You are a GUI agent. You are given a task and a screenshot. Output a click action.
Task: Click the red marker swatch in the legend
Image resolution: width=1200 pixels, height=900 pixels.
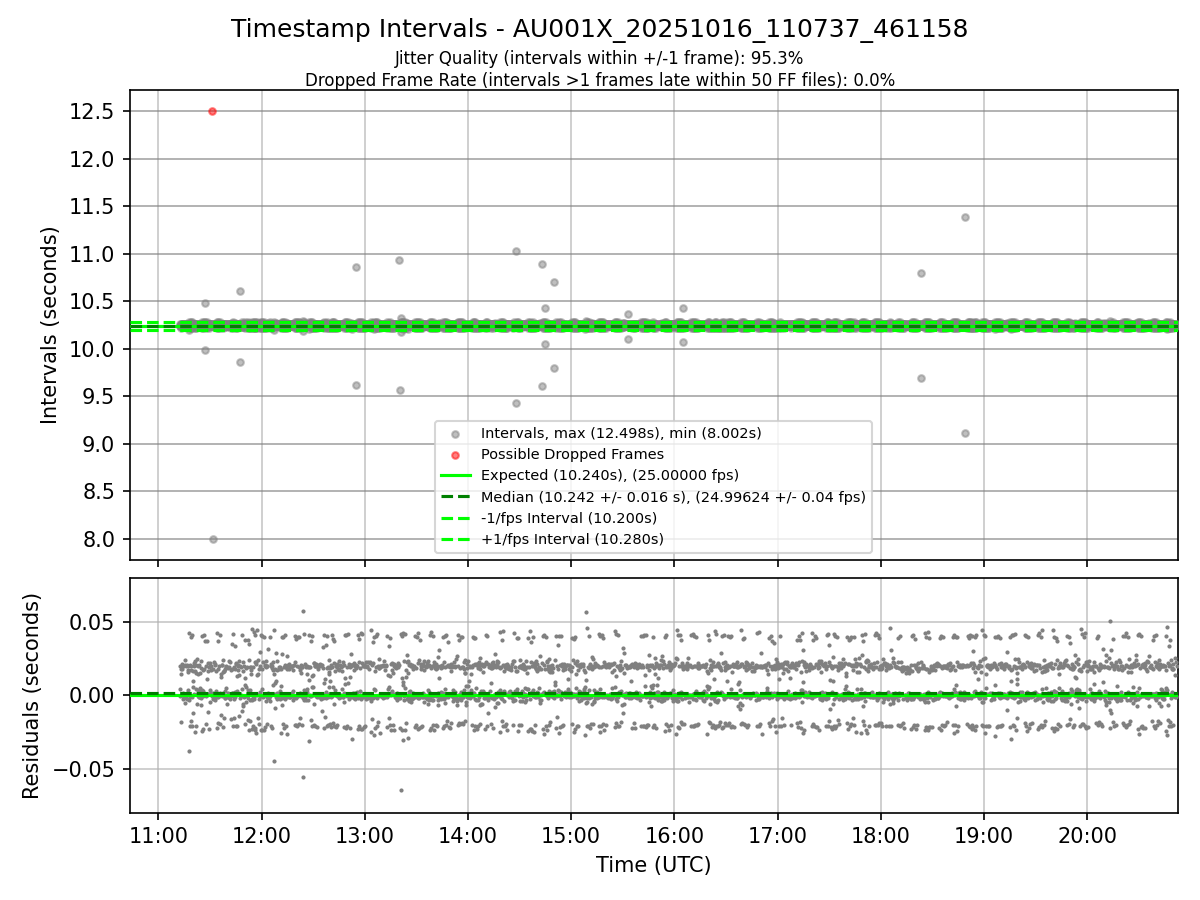[x=455, y=455]
